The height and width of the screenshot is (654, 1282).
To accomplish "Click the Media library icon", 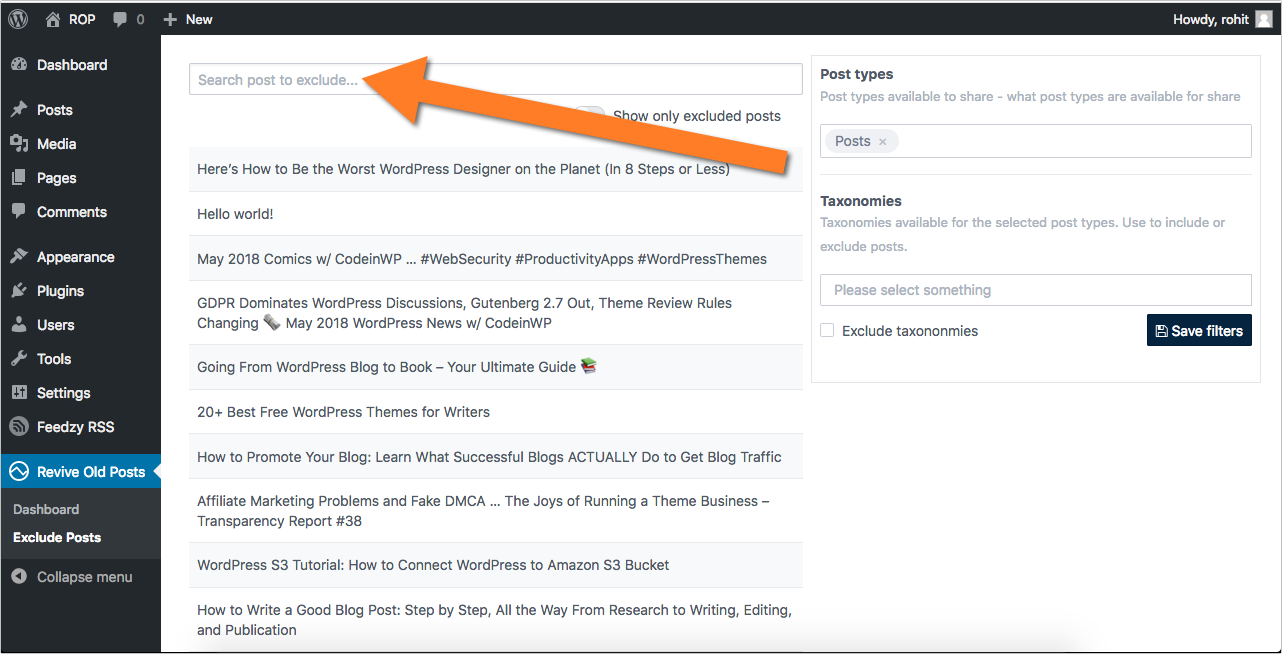I will point(19,144).
